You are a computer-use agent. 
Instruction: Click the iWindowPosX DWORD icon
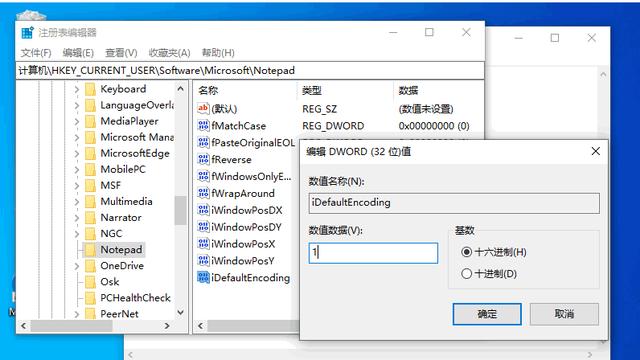[203, 244]
